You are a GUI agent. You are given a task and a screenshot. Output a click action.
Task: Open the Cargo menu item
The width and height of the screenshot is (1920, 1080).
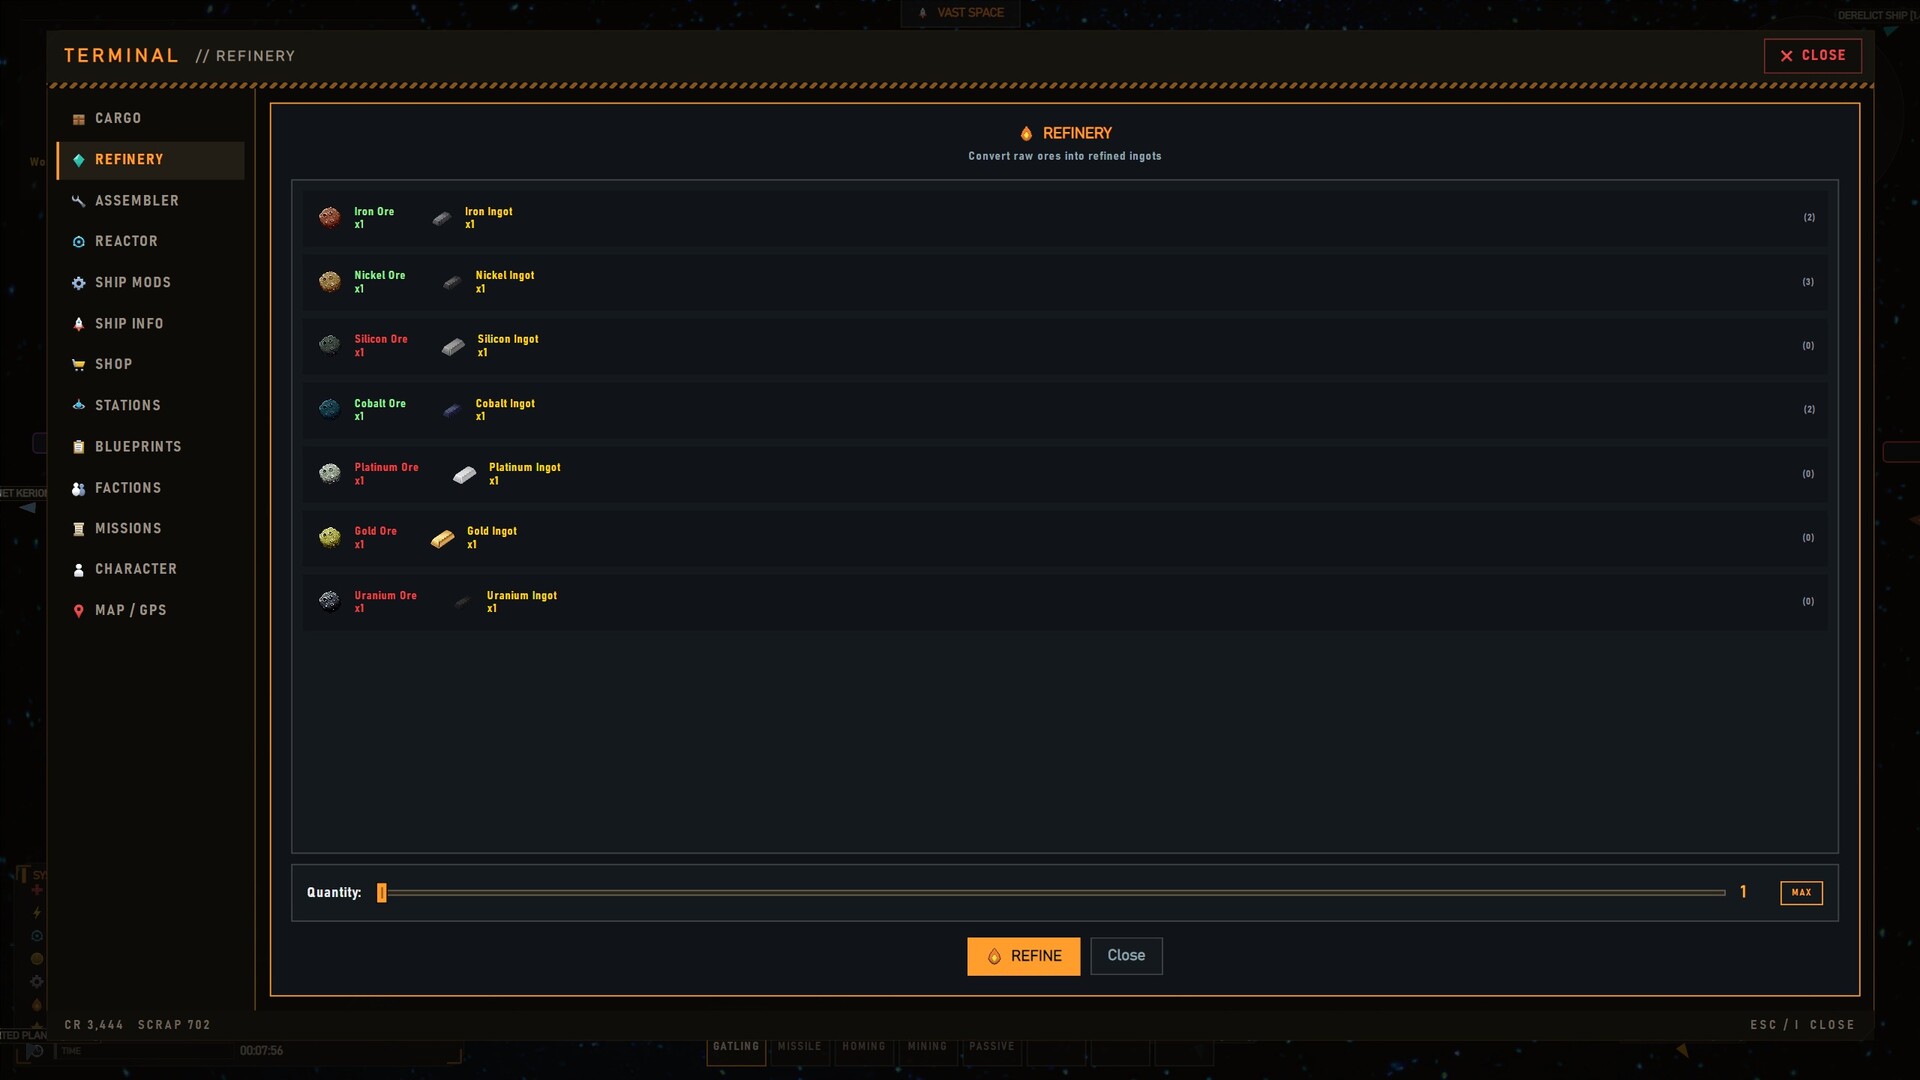tap(150, 118)
